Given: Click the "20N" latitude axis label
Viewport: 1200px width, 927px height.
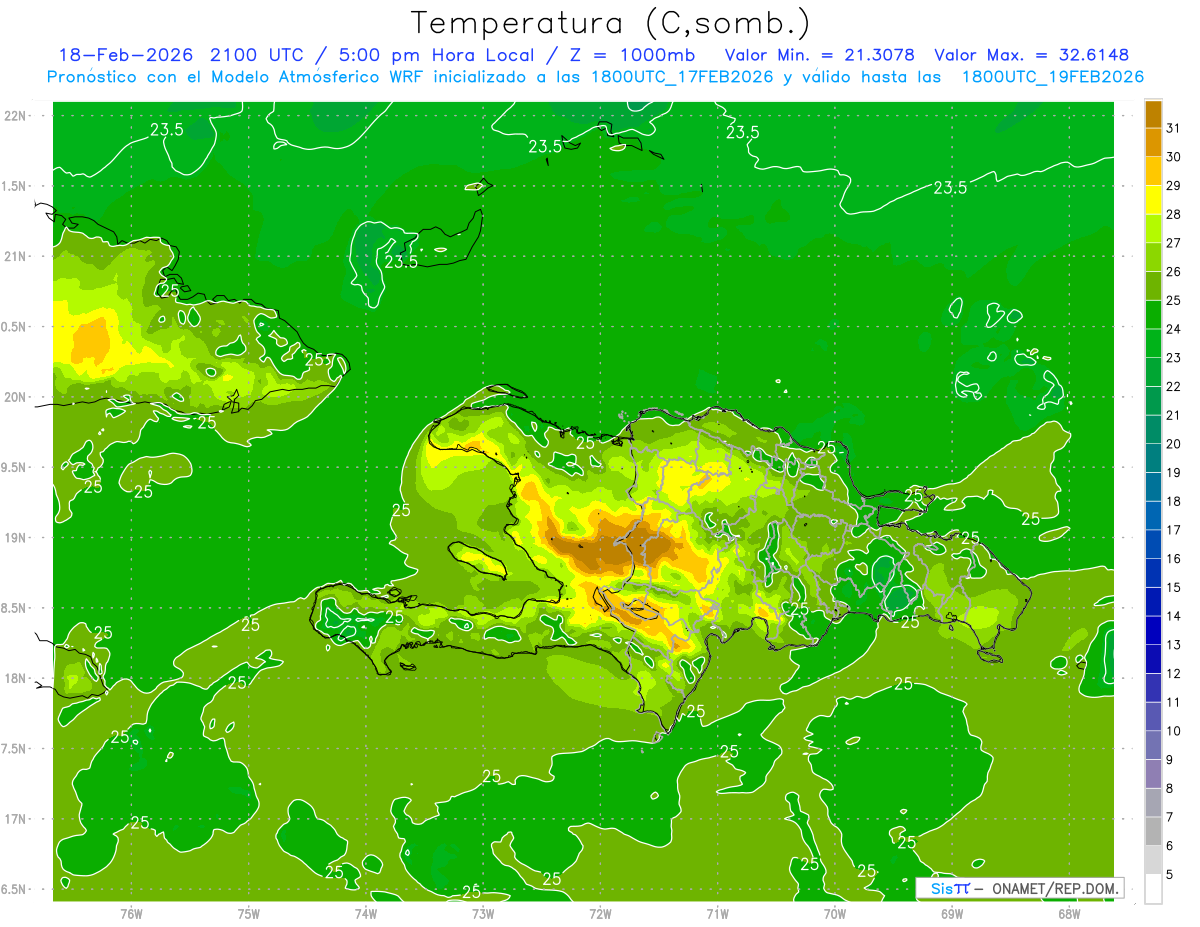Looking at the screenshot, I should click(x=16, y=397).
